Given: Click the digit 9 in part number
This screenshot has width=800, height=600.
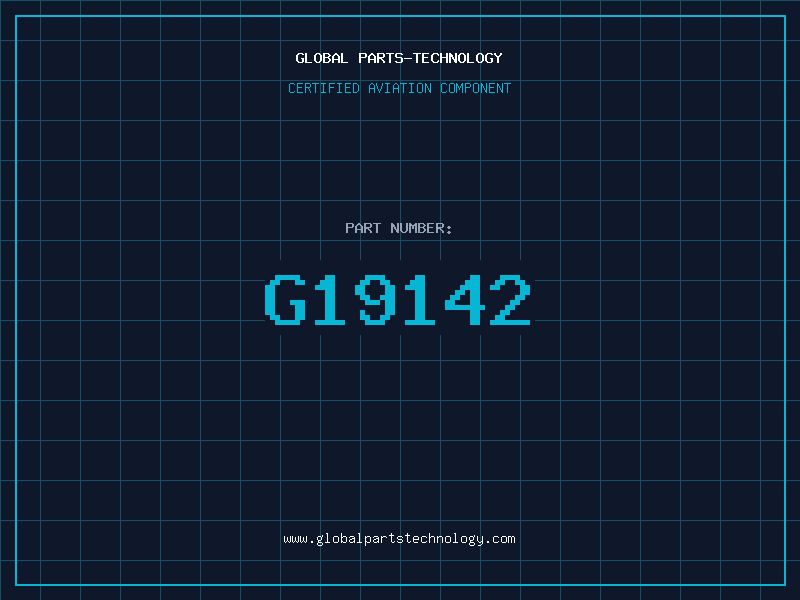Looking at the screenshot, I should (376, 299).
